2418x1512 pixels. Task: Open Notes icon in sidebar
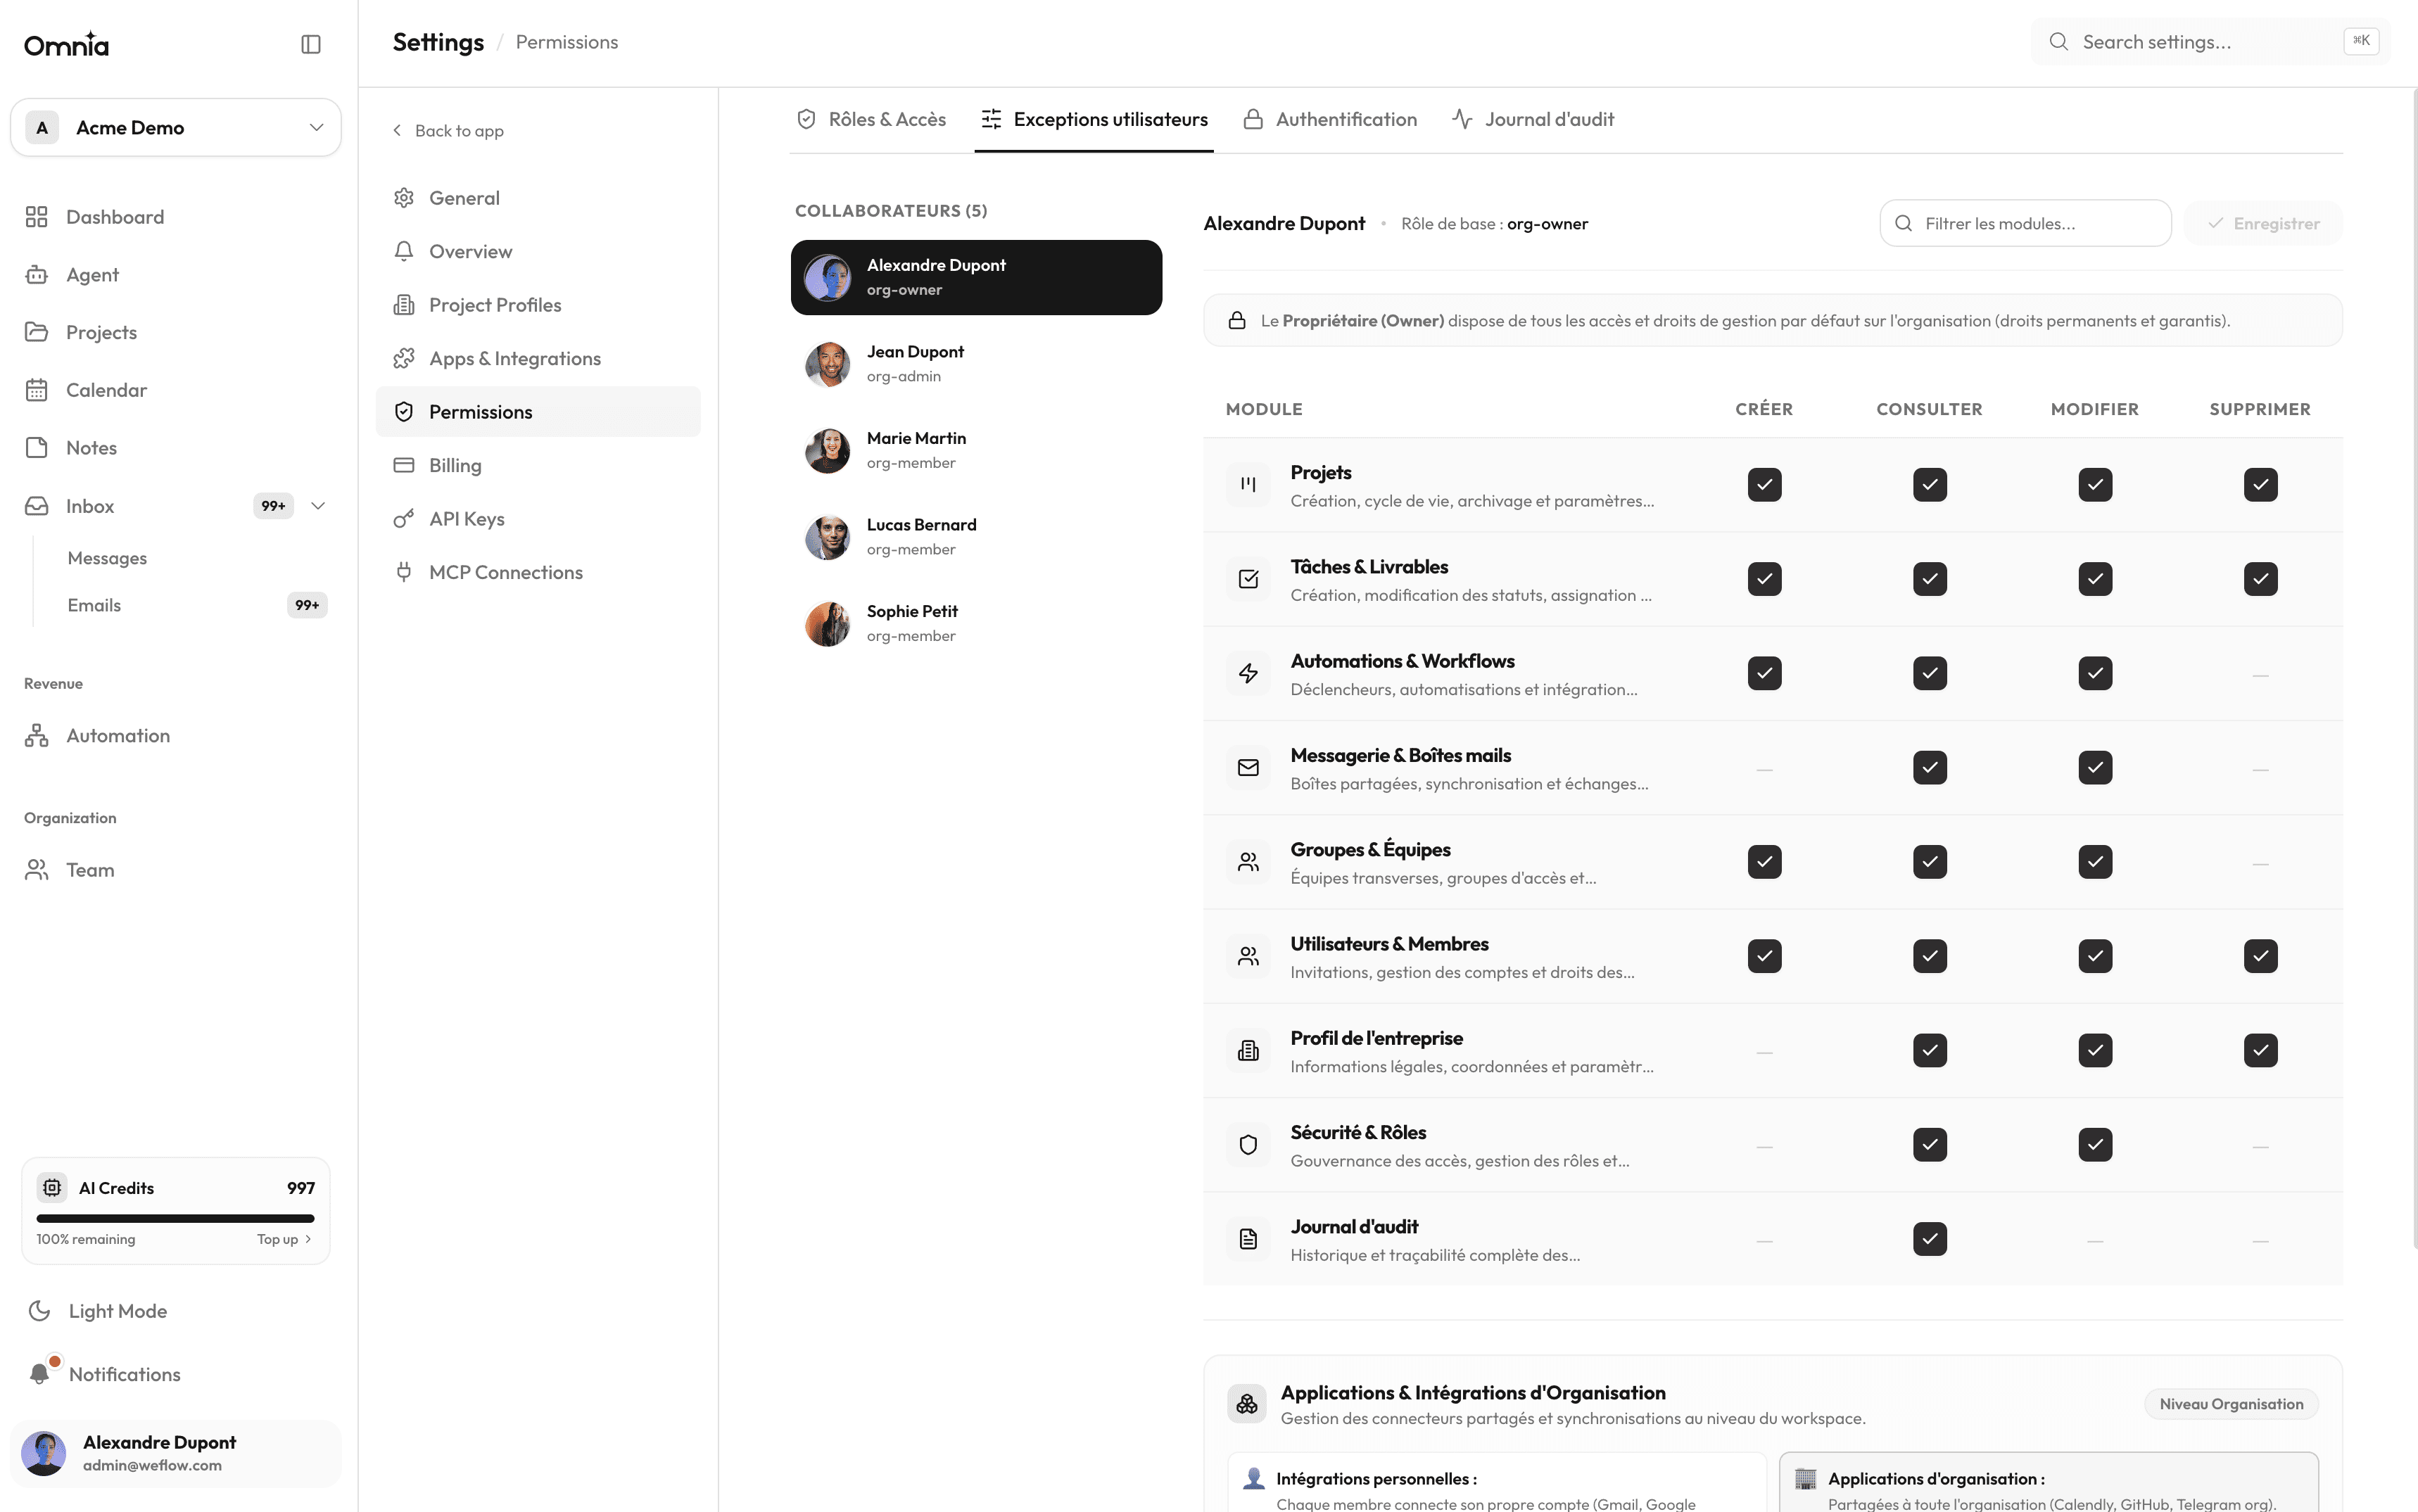tap(37, 448)
